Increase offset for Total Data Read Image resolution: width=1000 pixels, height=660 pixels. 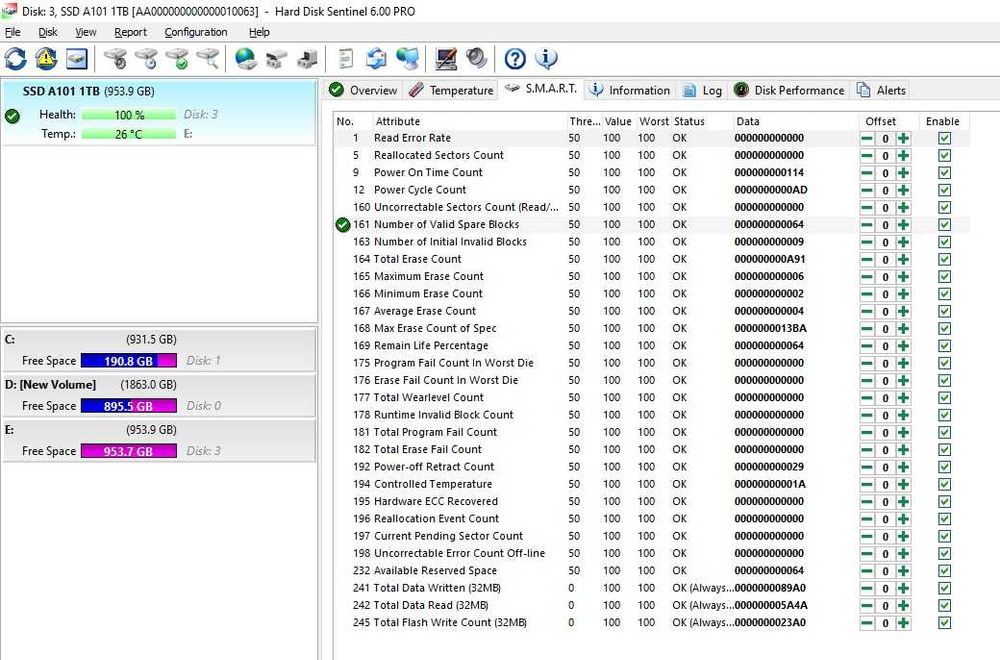(x=903, y=605)
